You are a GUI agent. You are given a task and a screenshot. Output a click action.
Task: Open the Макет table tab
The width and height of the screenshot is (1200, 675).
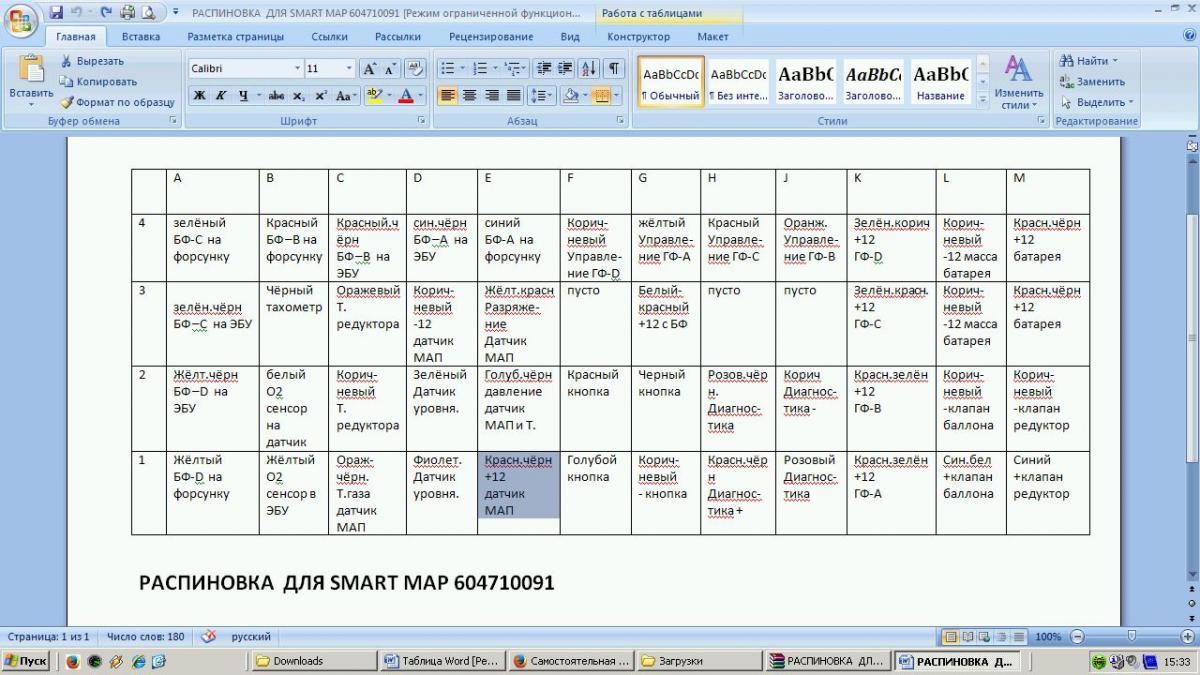pyautogui.click(x=713, y=37)
